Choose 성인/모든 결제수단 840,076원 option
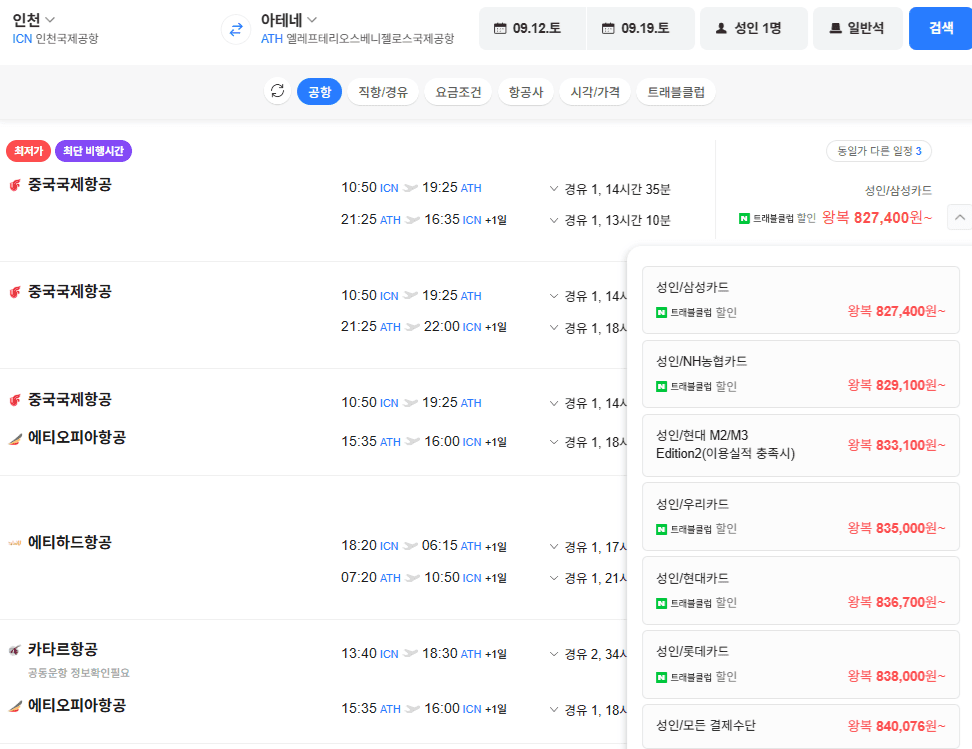Viewport: 972px width, 749px height. click(x=801, y=726)
